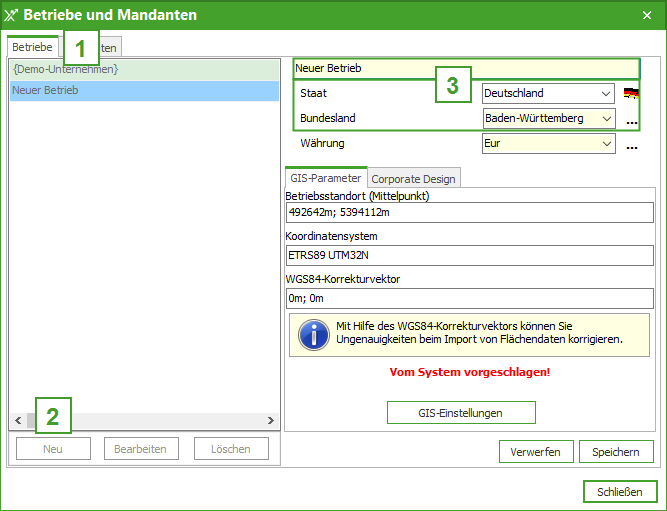
Task: Click the ellipsis button next to Währung
Action: [x=631, y=146]
